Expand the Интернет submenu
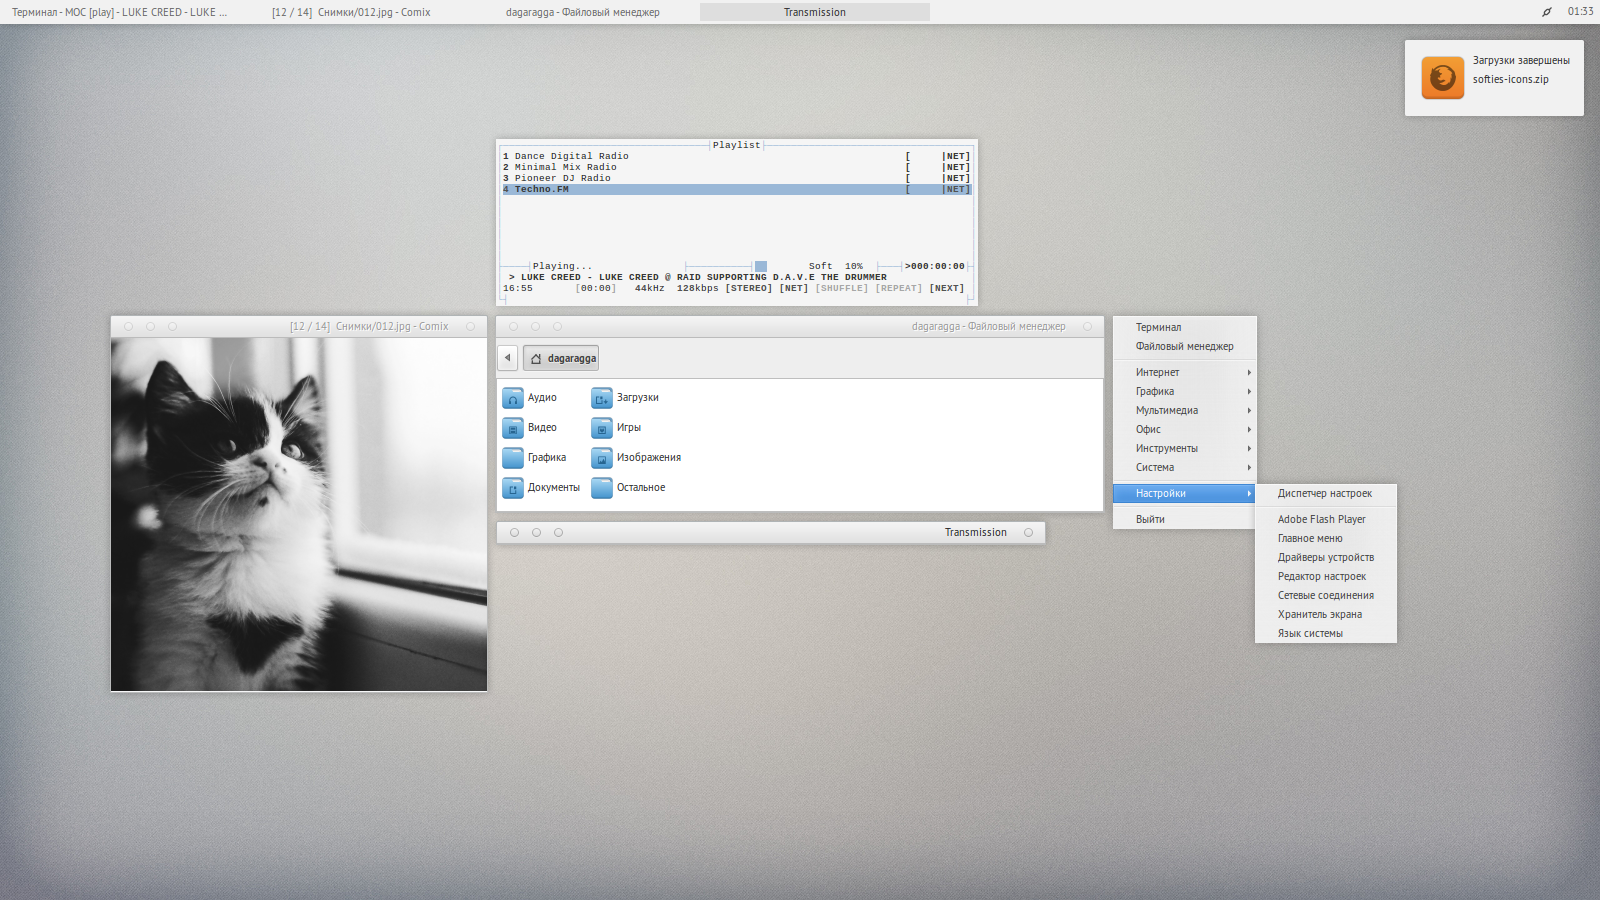The image size is (1600, 900). [1184, 373]
